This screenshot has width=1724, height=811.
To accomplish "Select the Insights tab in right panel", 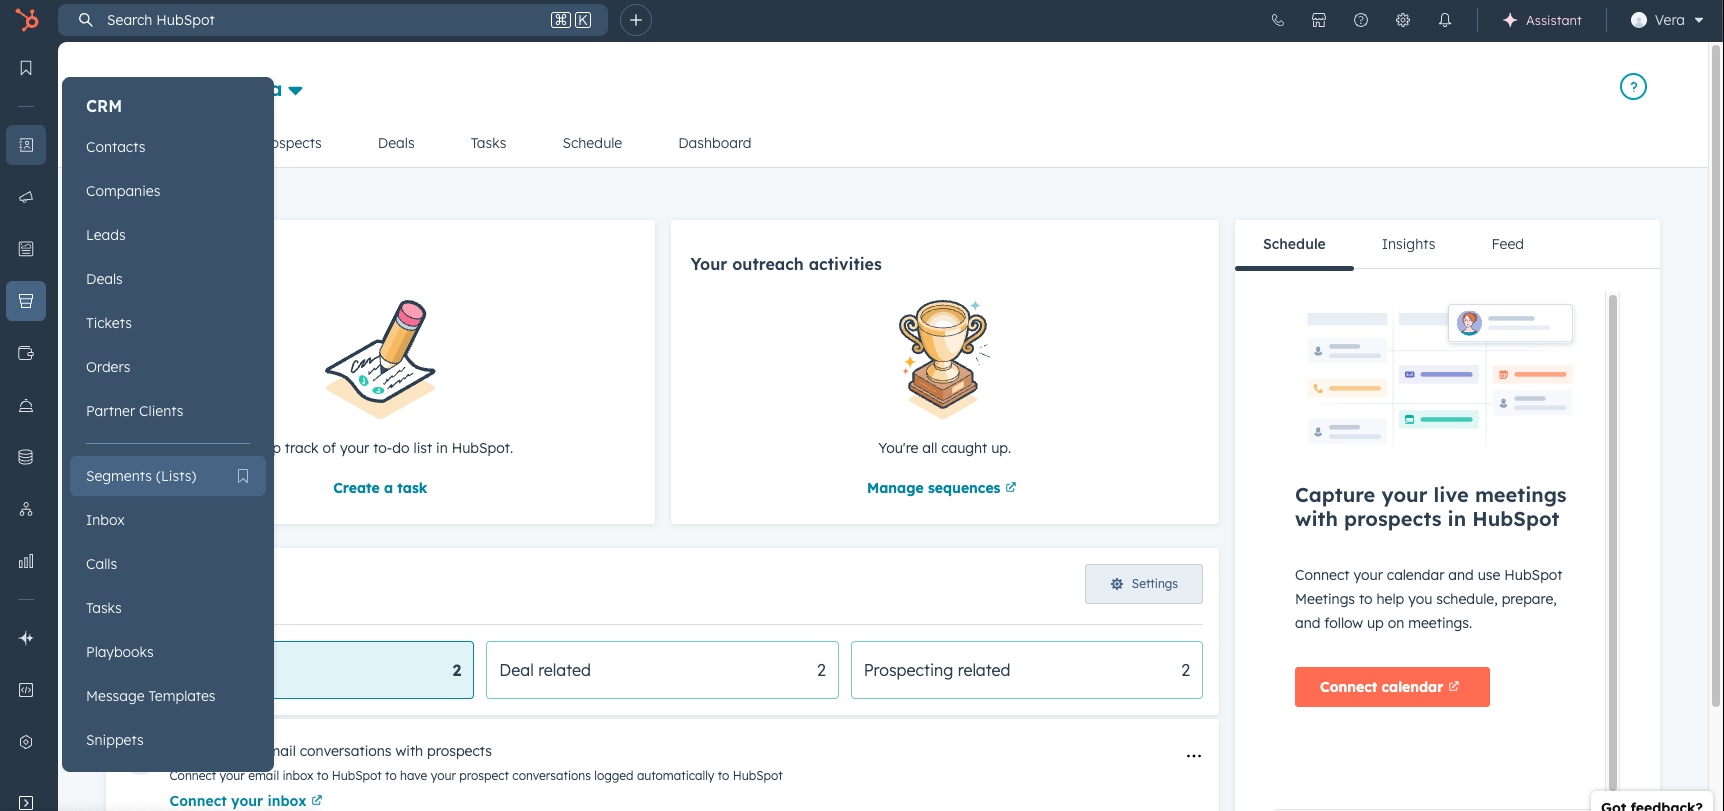I will coord(1408,244).
